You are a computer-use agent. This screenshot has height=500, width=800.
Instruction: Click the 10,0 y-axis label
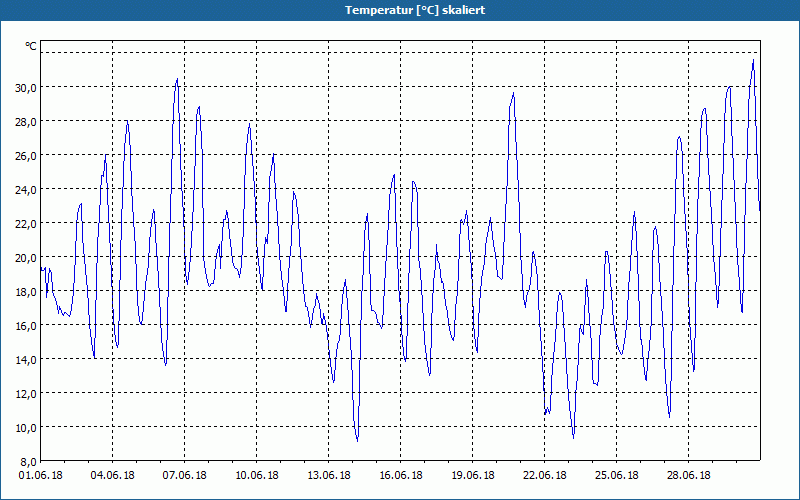[26, 428]
